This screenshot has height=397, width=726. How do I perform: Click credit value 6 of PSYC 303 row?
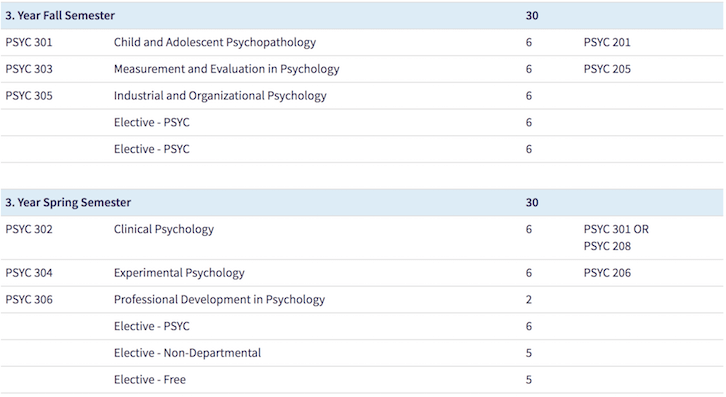pos(529,69)
